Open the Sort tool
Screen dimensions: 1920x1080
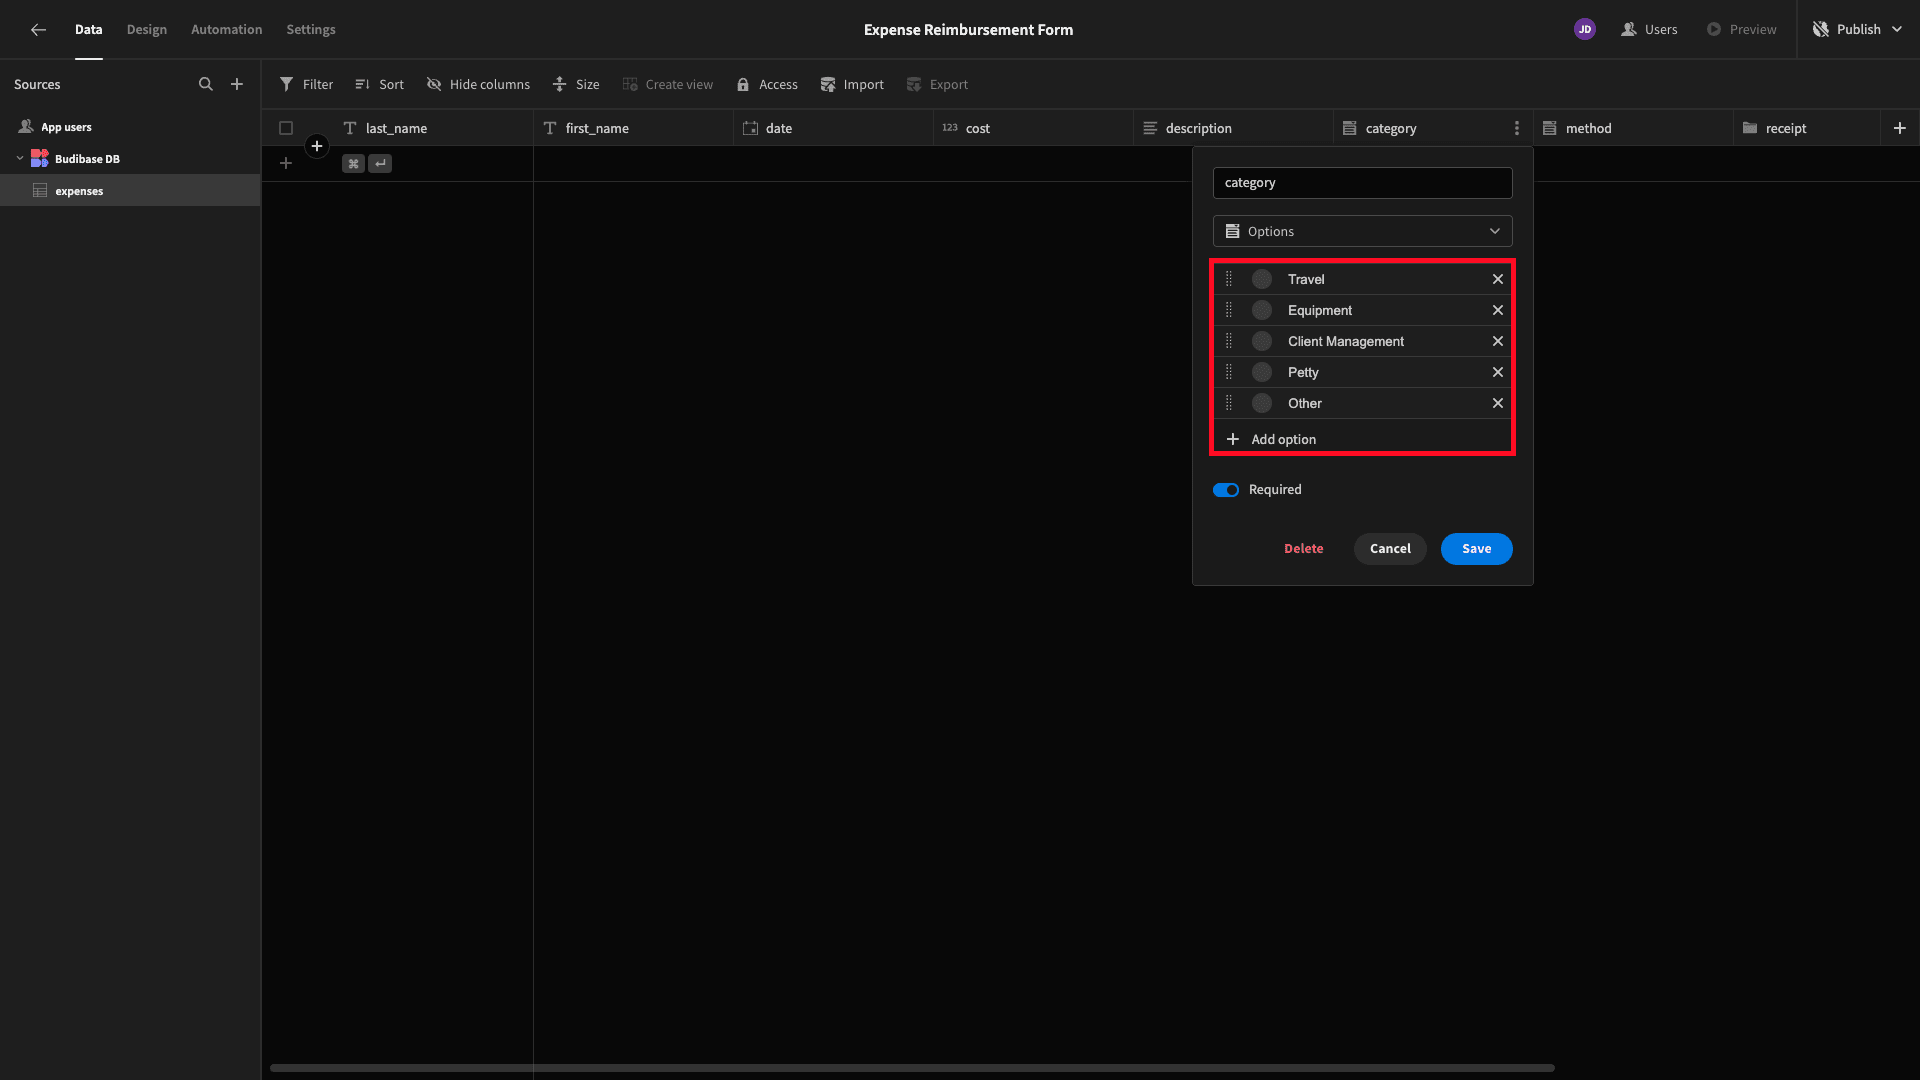pyautogui.click(x=379, y=84)
